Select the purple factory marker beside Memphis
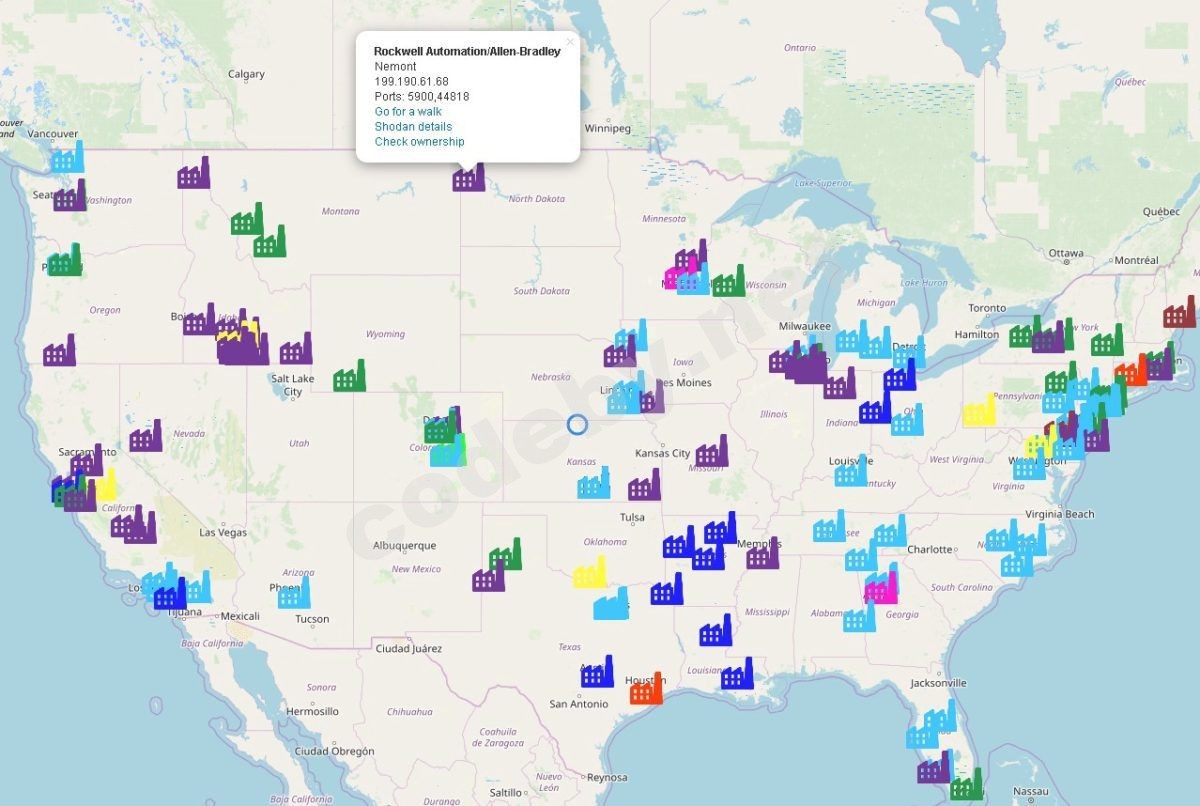Image resolution: width=1200 pixels, height=806 pixels. pyautogui.click(x=762, y=555)
